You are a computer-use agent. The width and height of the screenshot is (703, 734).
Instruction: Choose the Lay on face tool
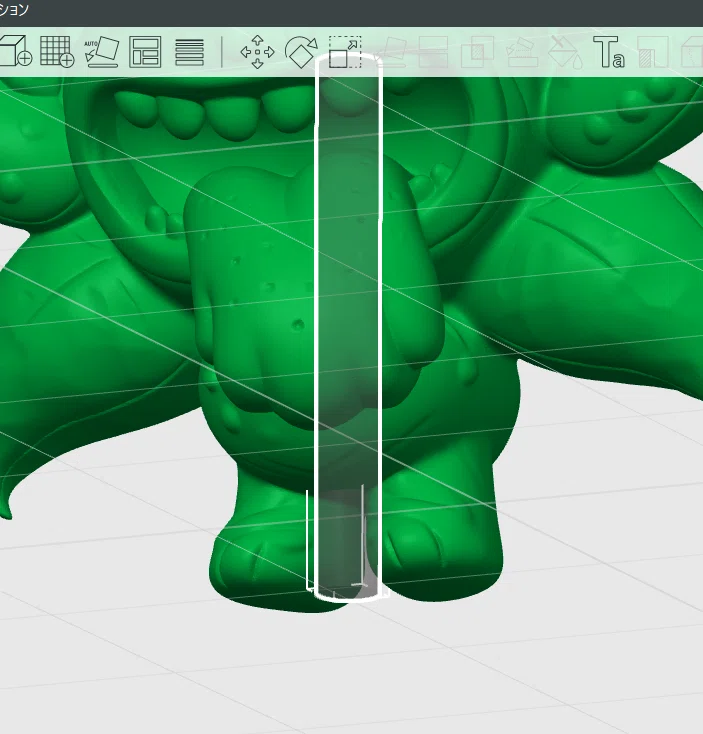[390, 51]
